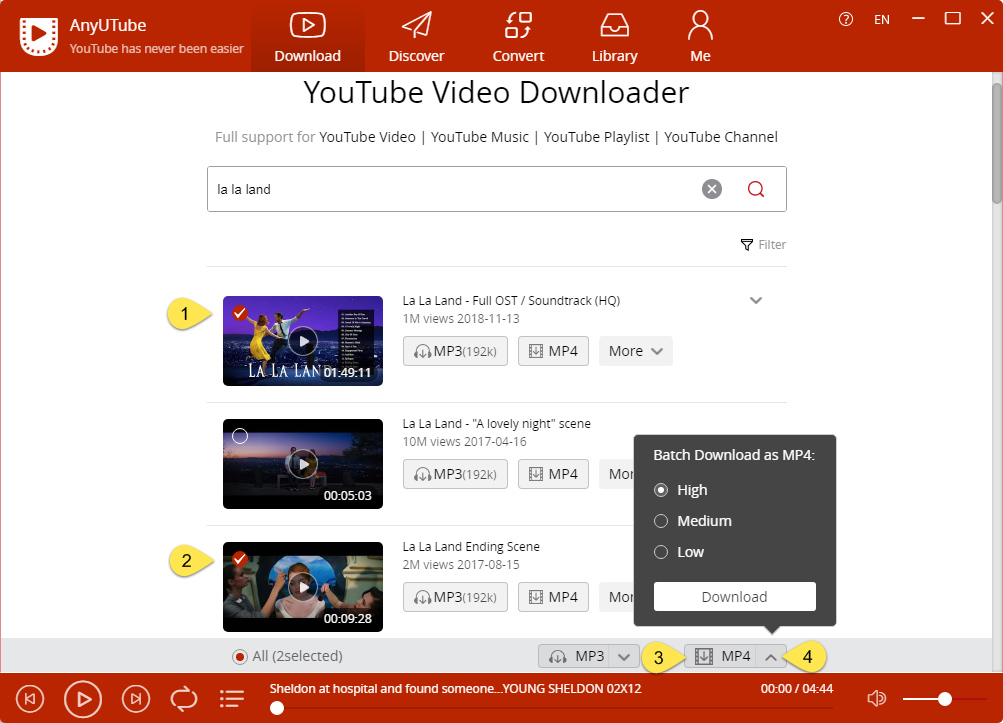Open the playlist queue icon
Screen dimensions: 1003x723
232,699
